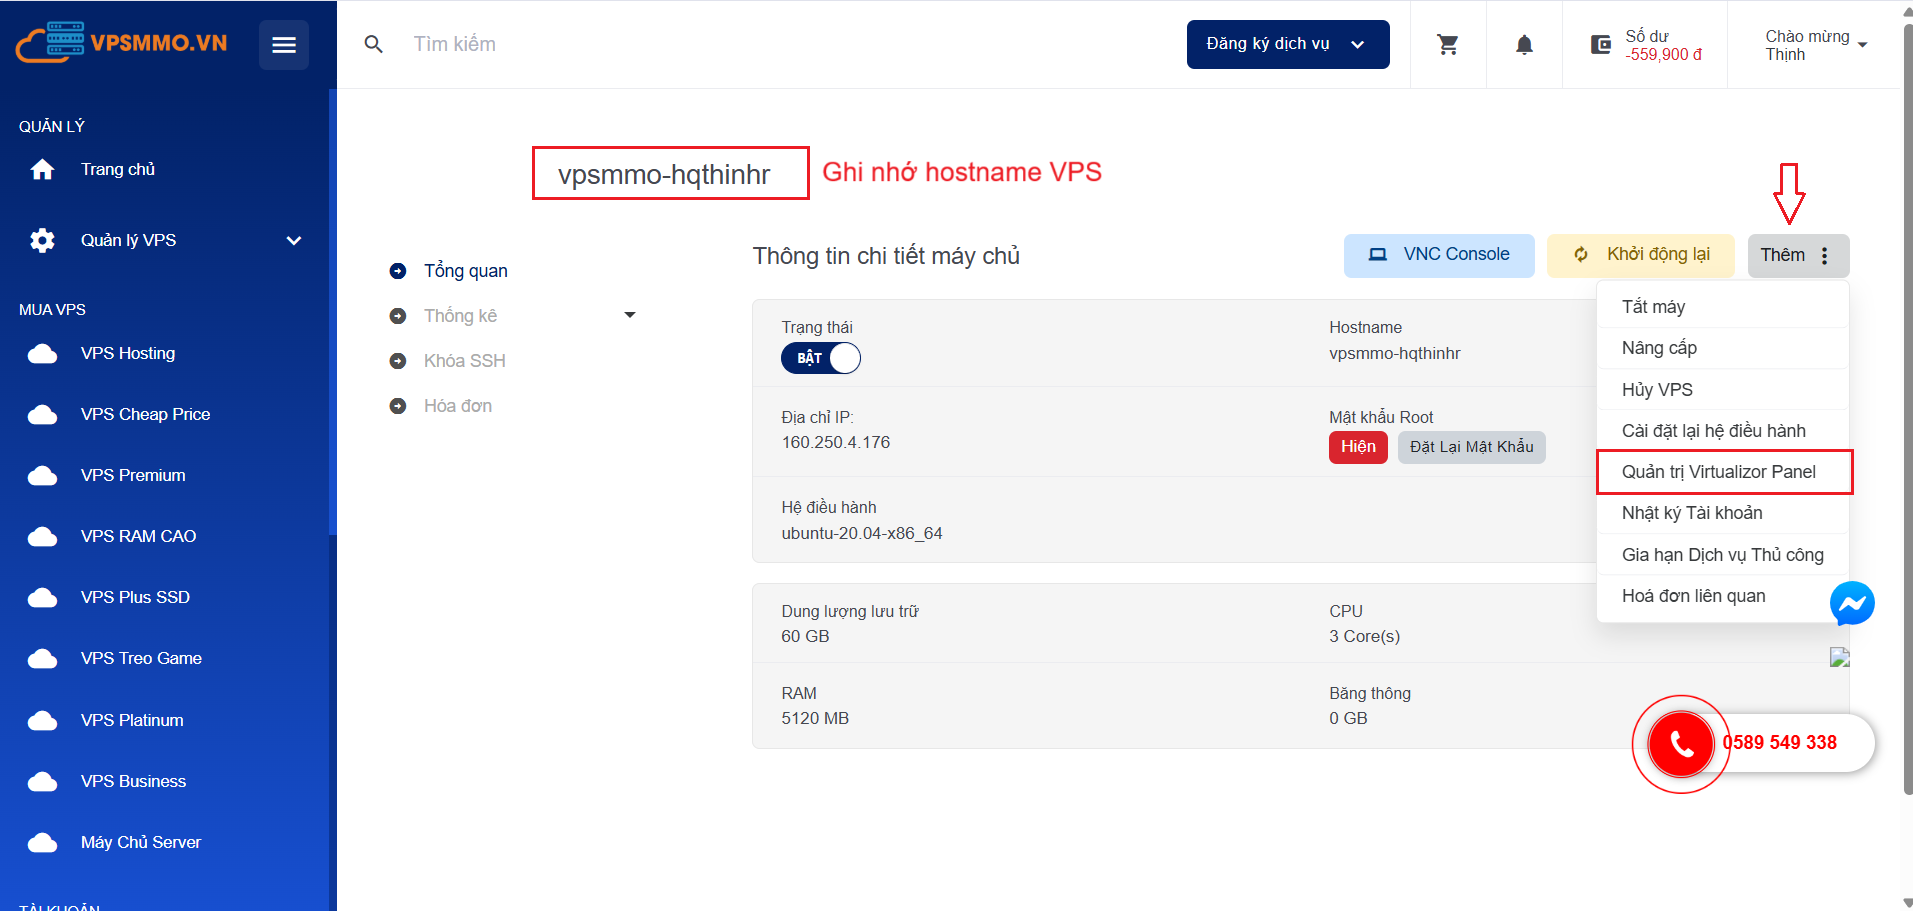This screenshot has width=1913, height=911.
Task: Click the page vertical scrollbar
Action: [1906, 410]
